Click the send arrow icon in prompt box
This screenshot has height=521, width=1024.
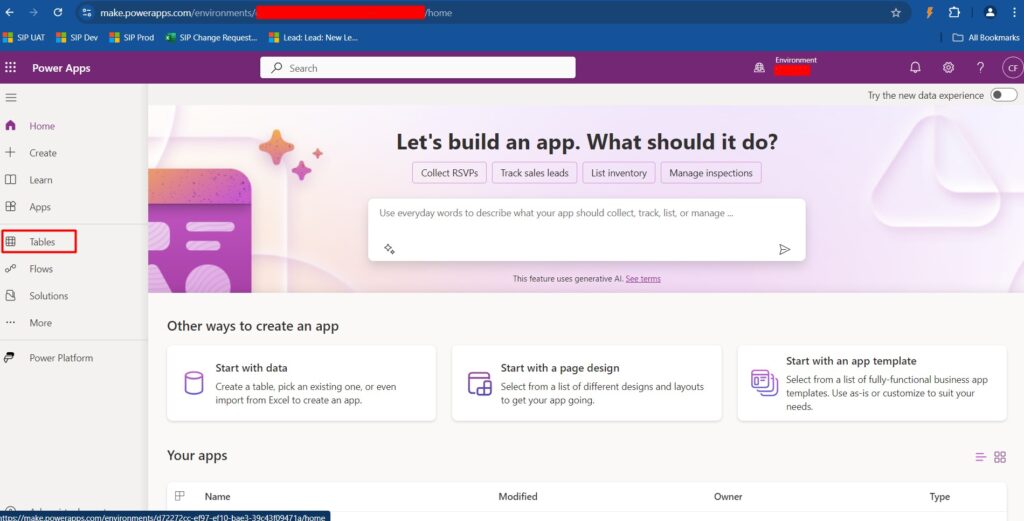coord(784,249)
